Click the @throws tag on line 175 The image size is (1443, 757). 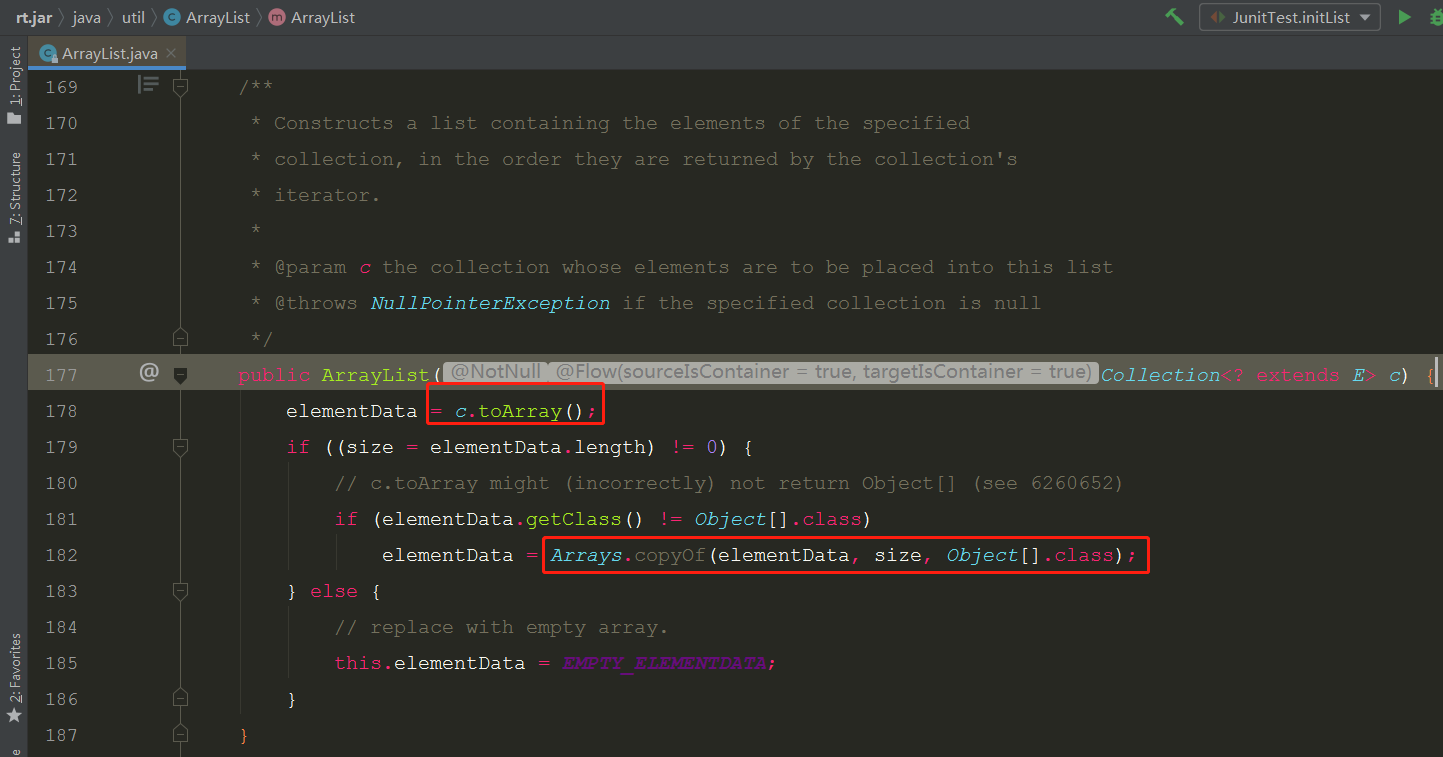(316, 303)
